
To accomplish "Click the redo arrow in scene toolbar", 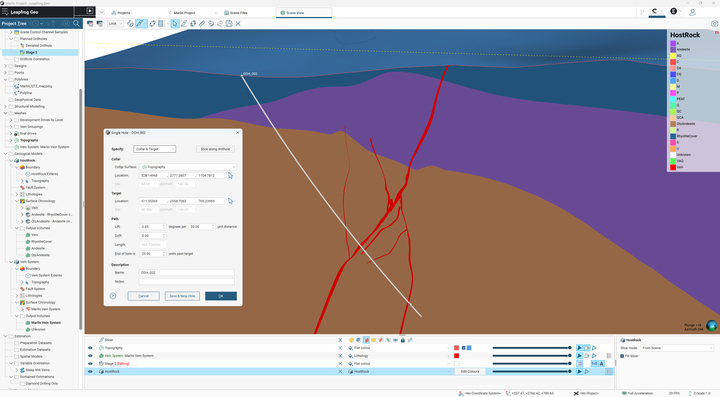I will point(220,23).
